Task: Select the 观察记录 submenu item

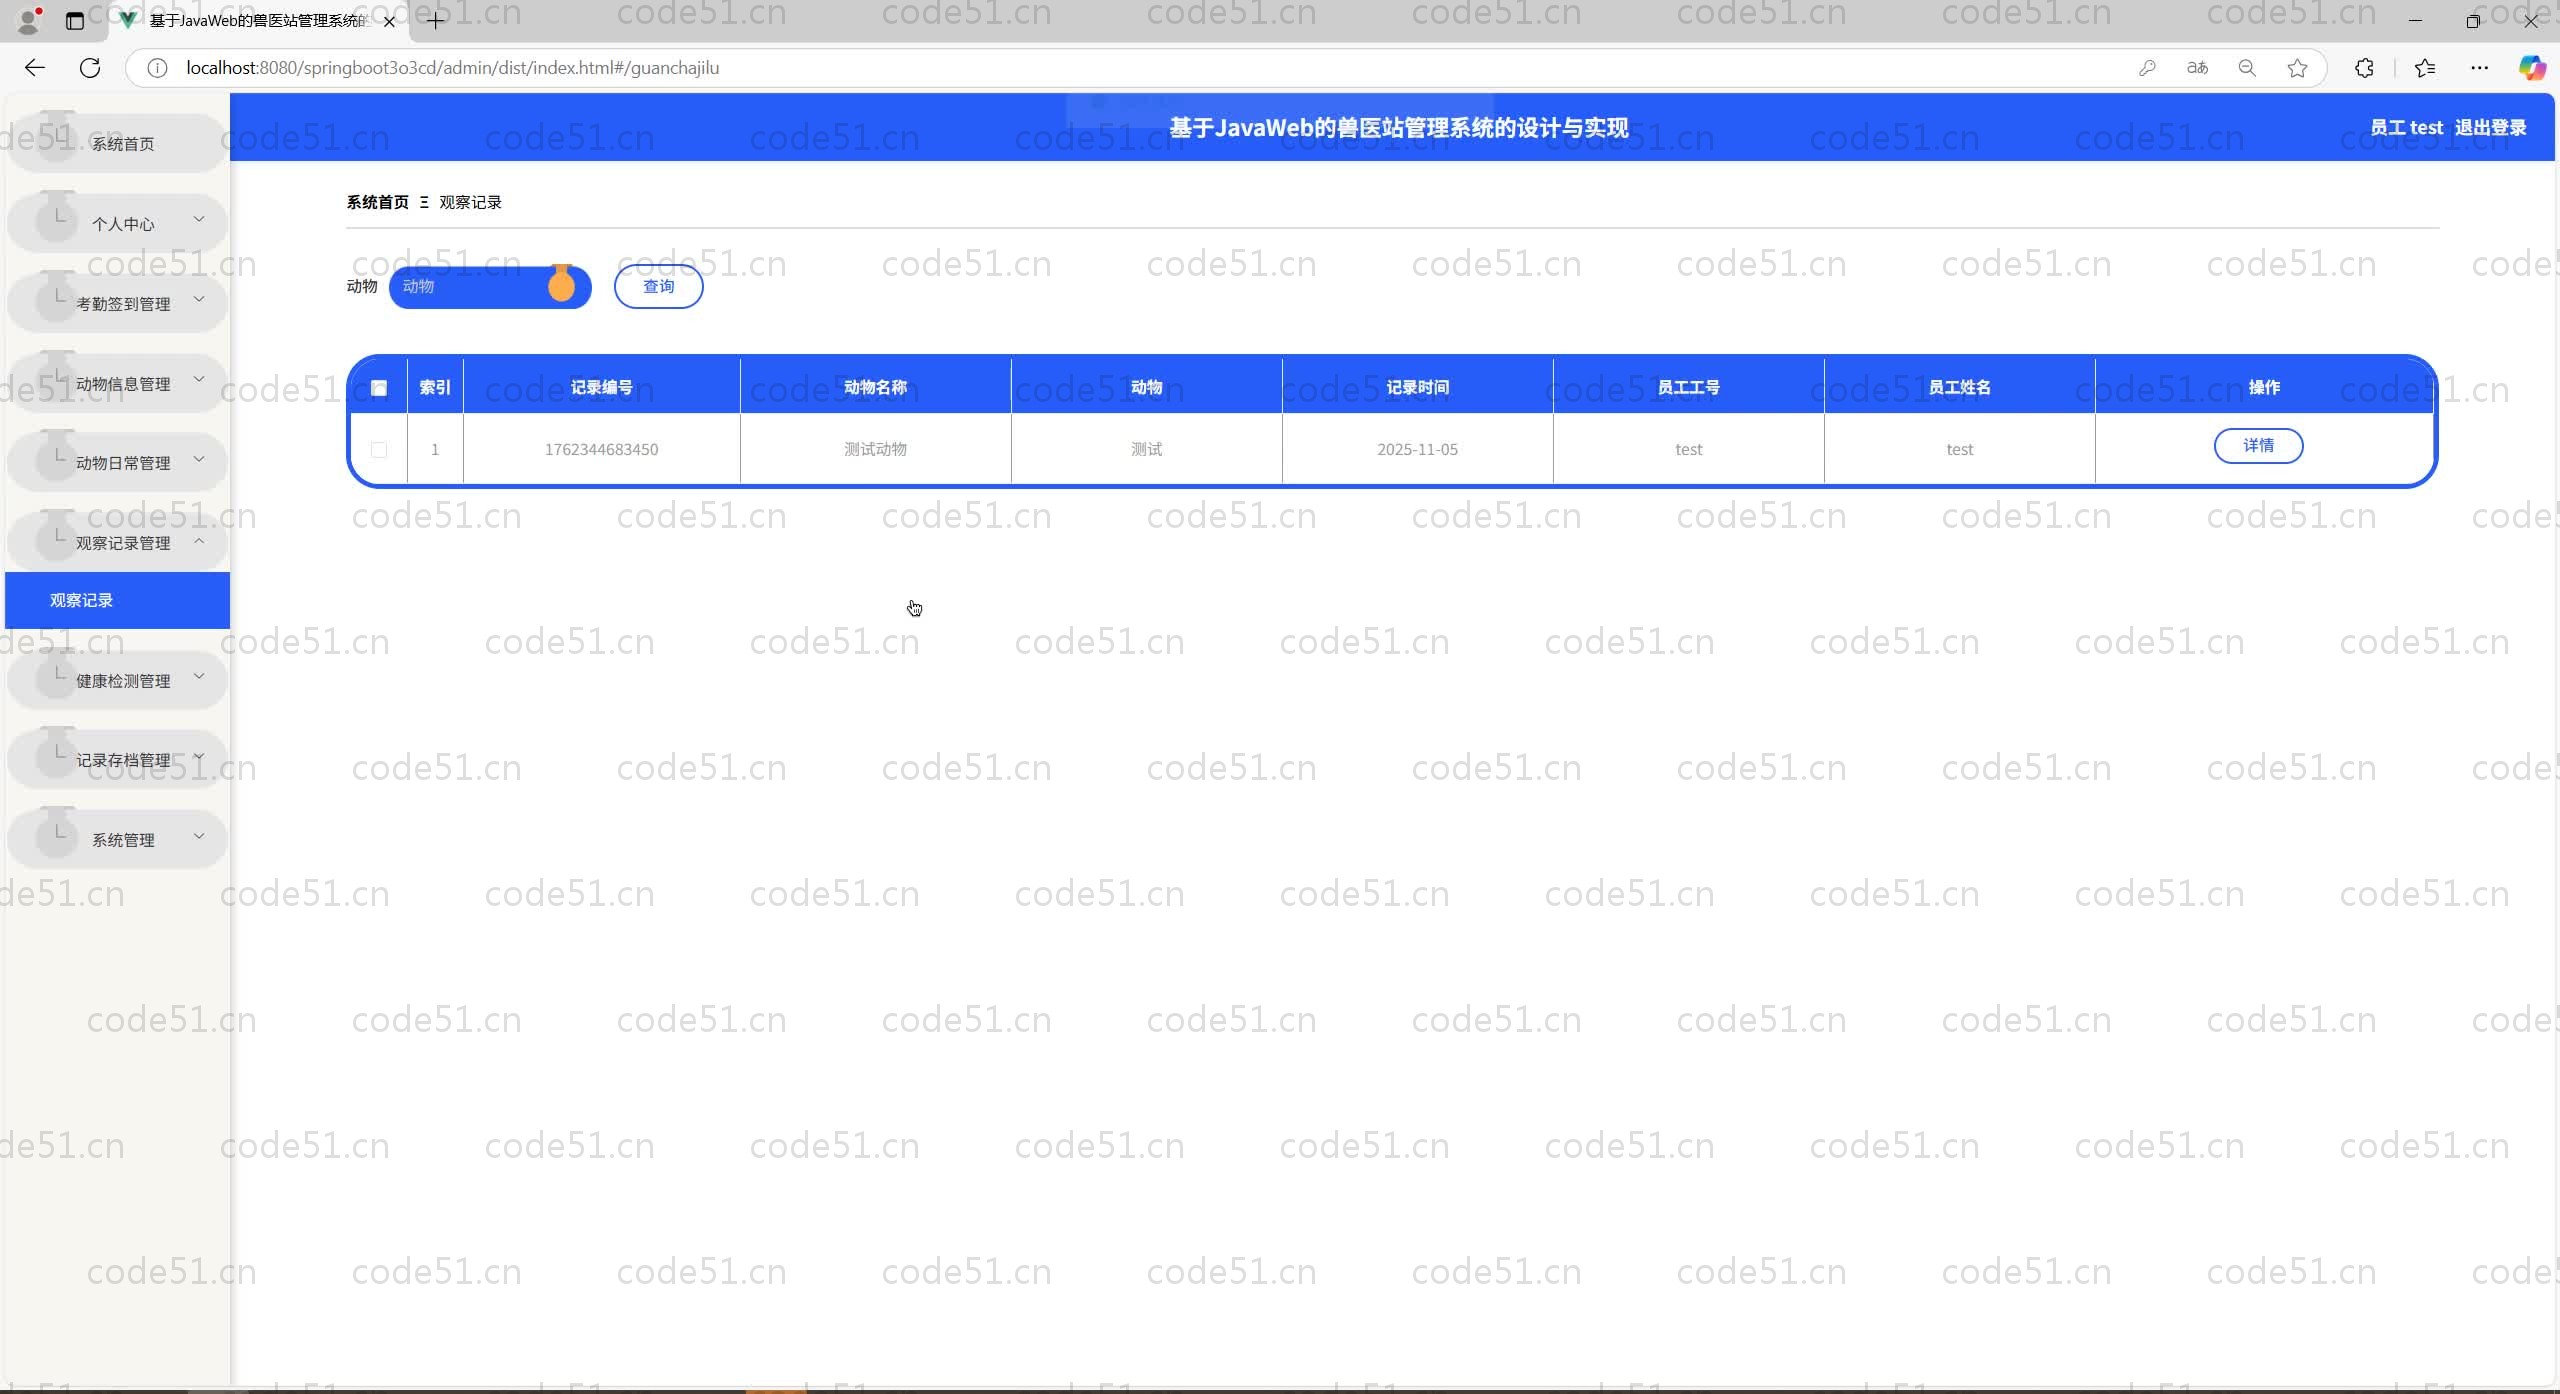Action: click(x=82, y=600)
